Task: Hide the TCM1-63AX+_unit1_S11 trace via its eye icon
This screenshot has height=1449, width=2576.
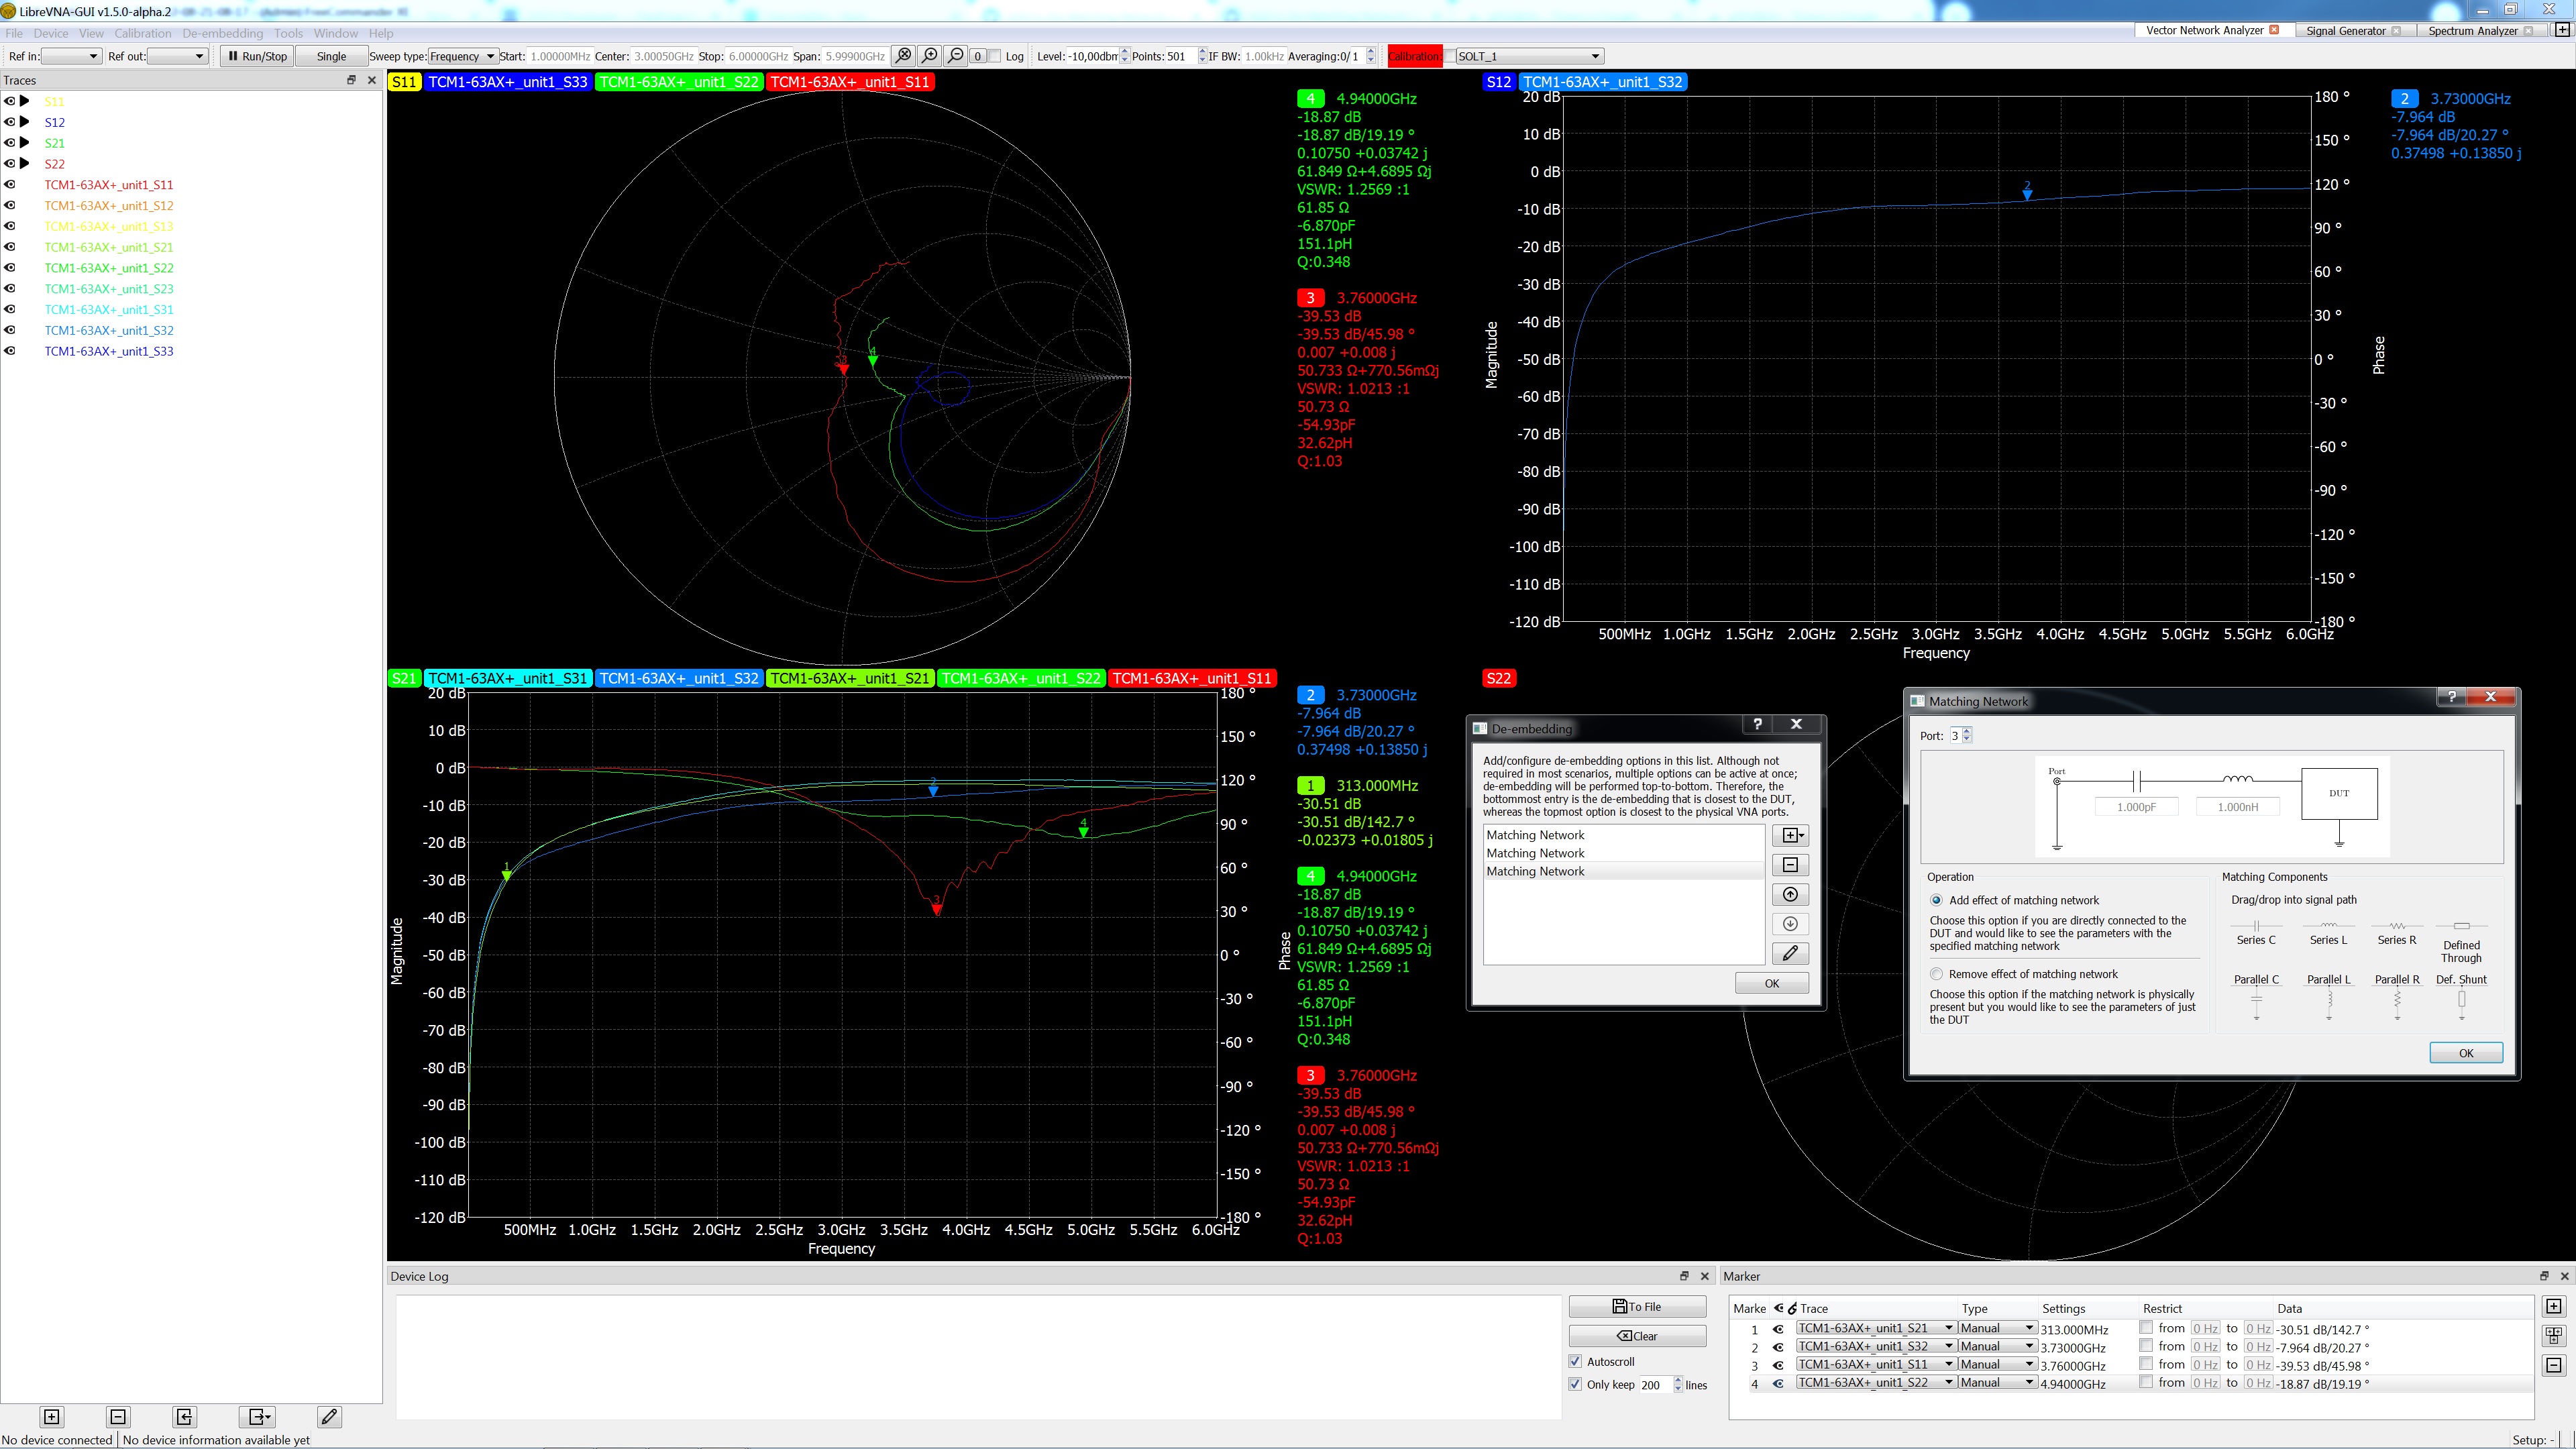Action: tap(10, 185)
